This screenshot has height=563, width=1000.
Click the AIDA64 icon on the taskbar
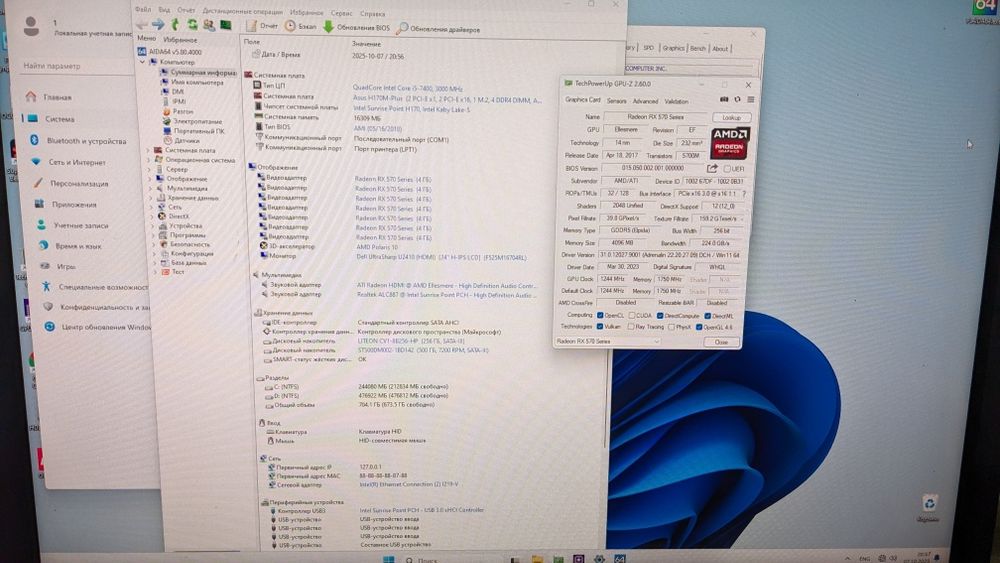[x=619, y=559]
